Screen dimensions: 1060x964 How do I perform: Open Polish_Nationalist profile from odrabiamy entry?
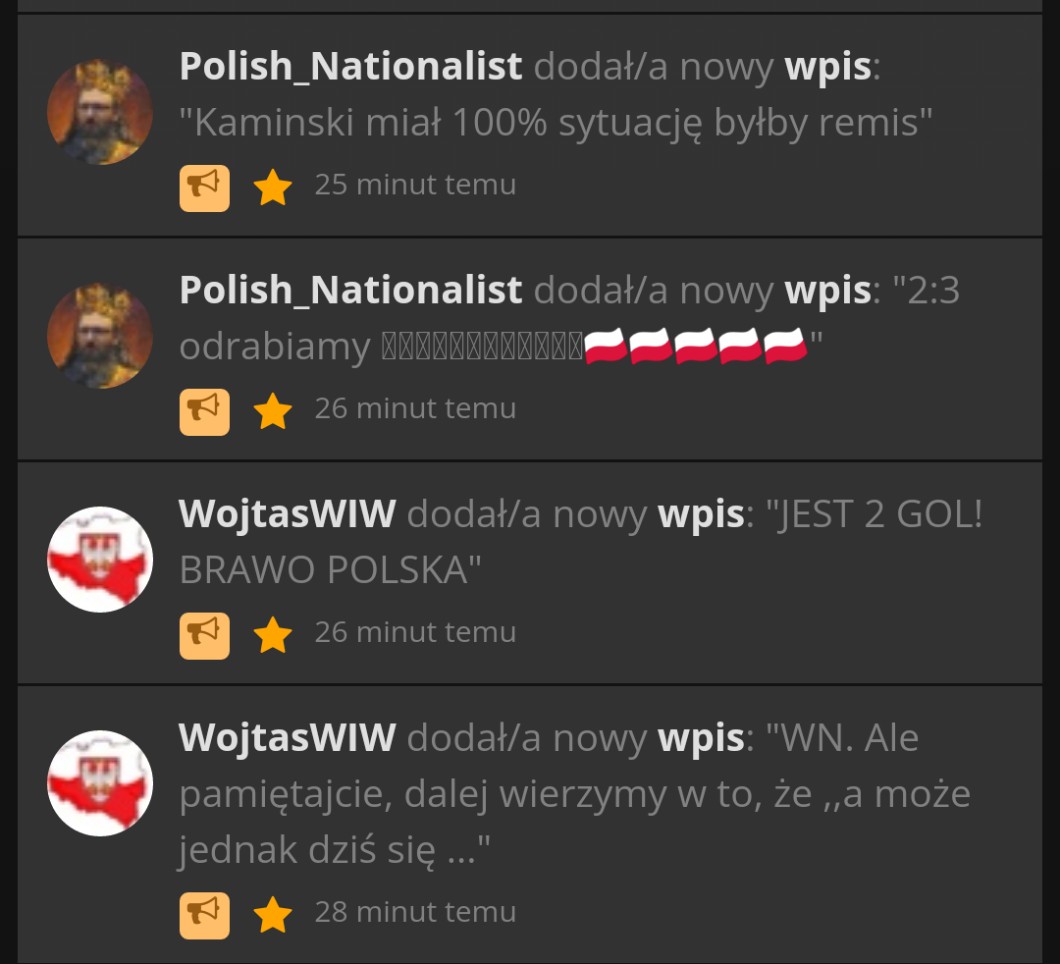350,291
